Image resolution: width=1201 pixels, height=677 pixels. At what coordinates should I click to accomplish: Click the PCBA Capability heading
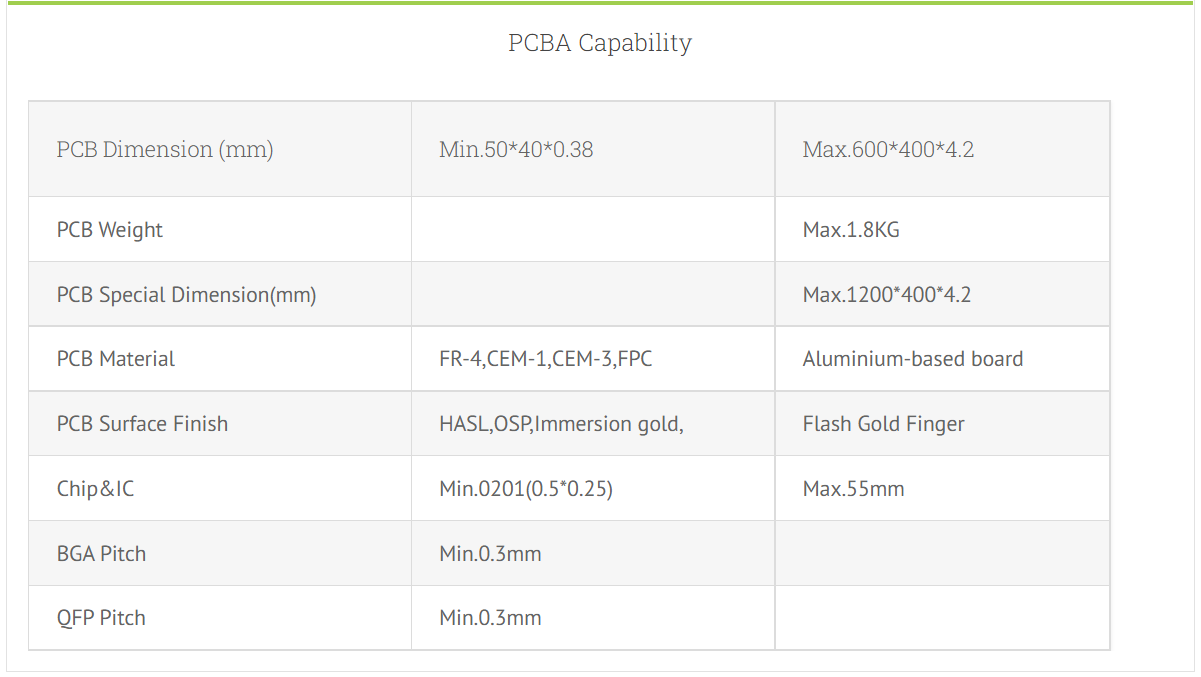(x=600, y=43)
